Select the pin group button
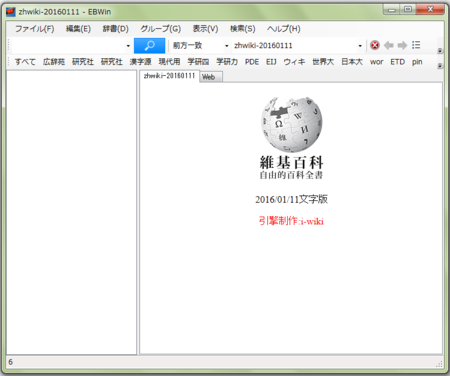Viewport: 450px width, 376px height. tap(417, 62)
